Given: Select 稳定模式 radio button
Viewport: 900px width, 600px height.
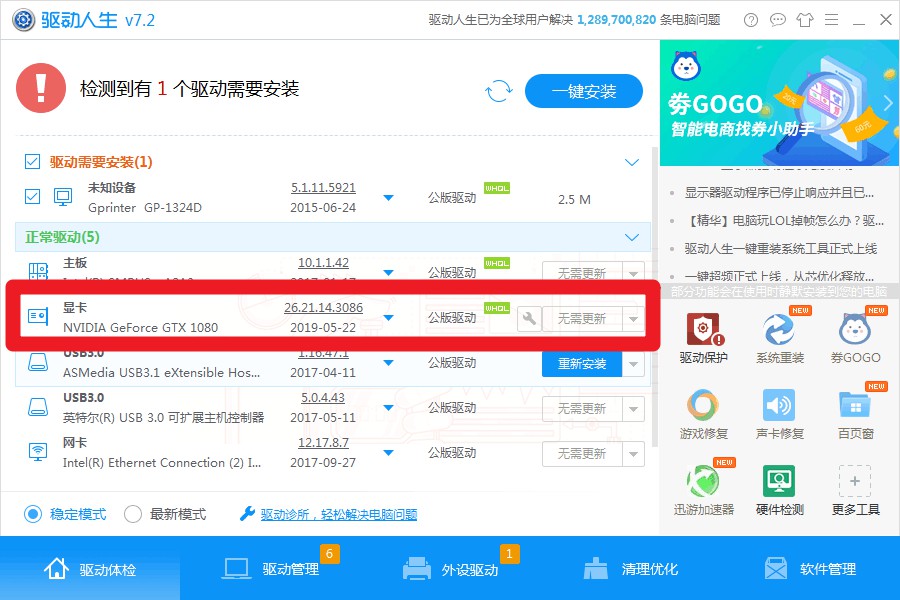Looking at the screenshot, I should coord(33,514).
